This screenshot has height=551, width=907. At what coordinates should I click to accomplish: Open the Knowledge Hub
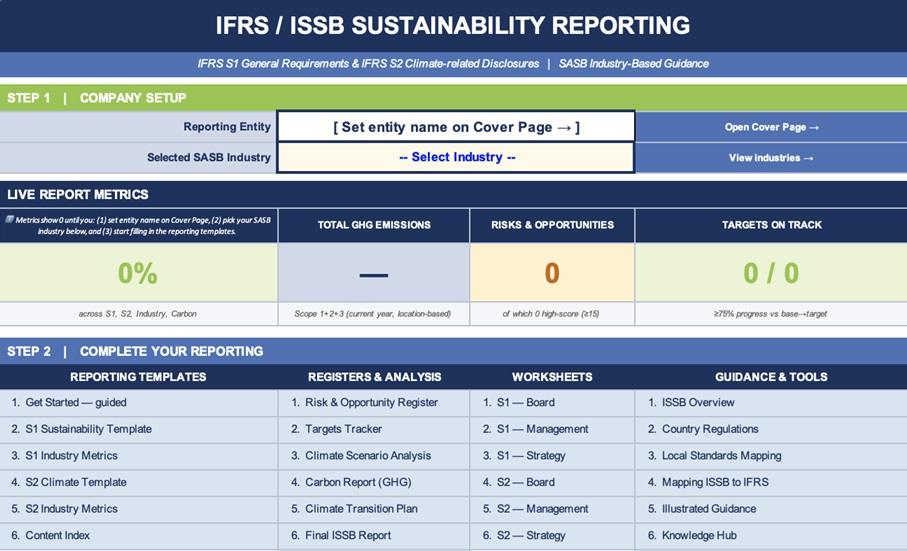(771, 535)
